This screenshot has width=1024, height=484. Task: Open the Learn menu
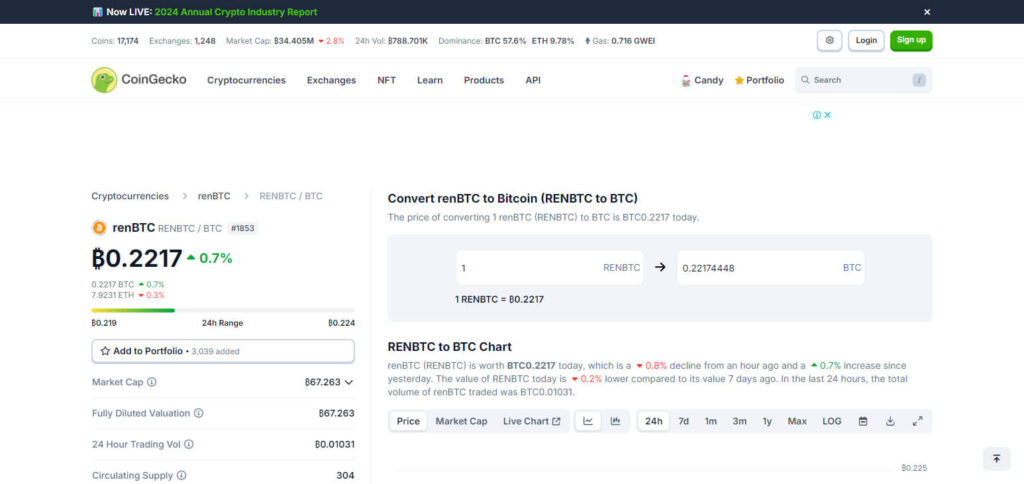click(x=430, y=80)
